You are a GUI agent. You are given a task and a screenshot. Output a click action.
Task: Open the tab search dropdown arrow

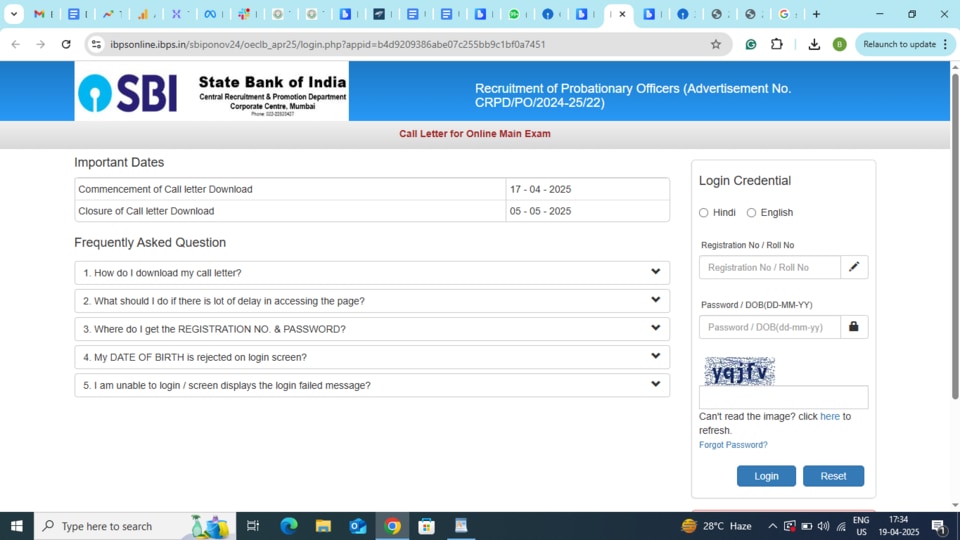coord(13,14)
